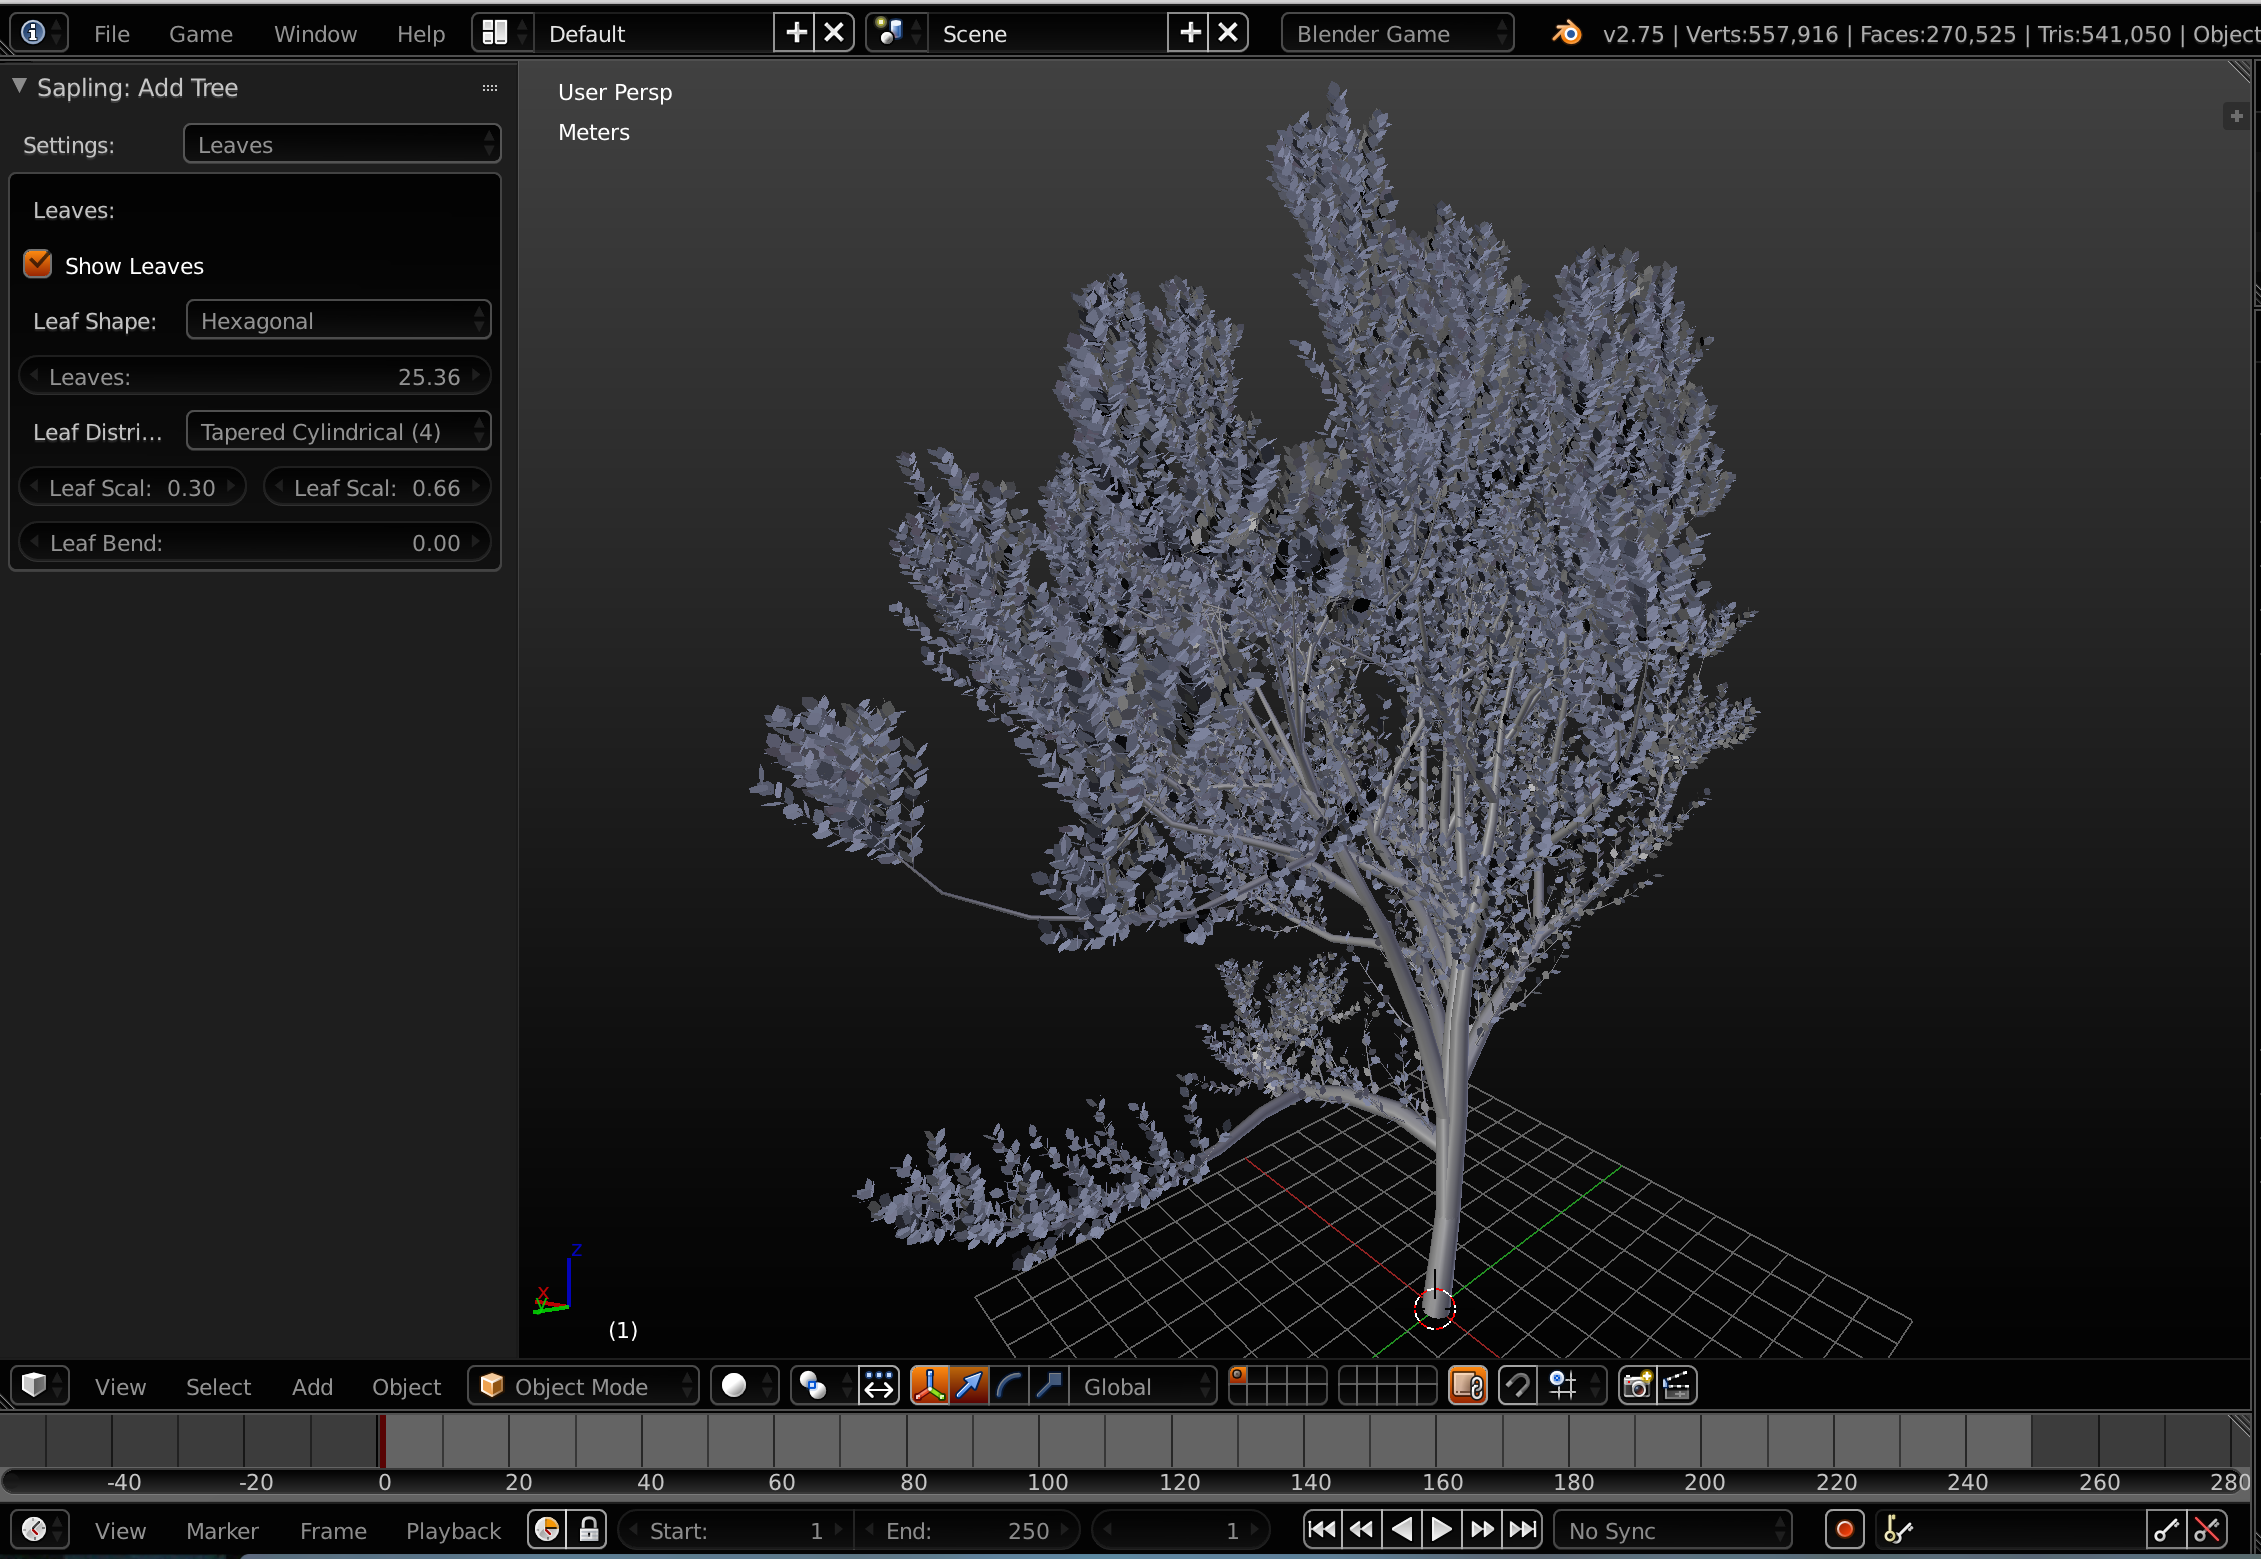This screenshot has height=1559, width=2261.
Task: Add a new scene
Action: tap(1190, 33)
